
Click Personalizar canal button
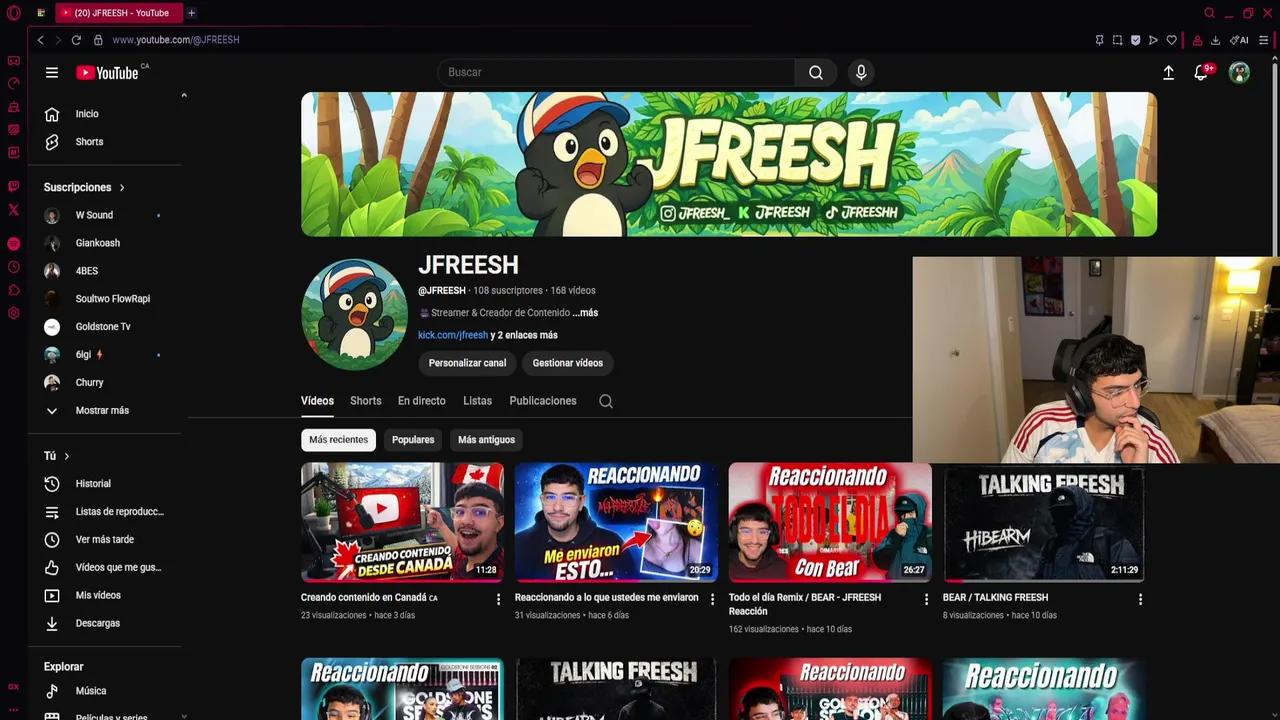[467, 363]
